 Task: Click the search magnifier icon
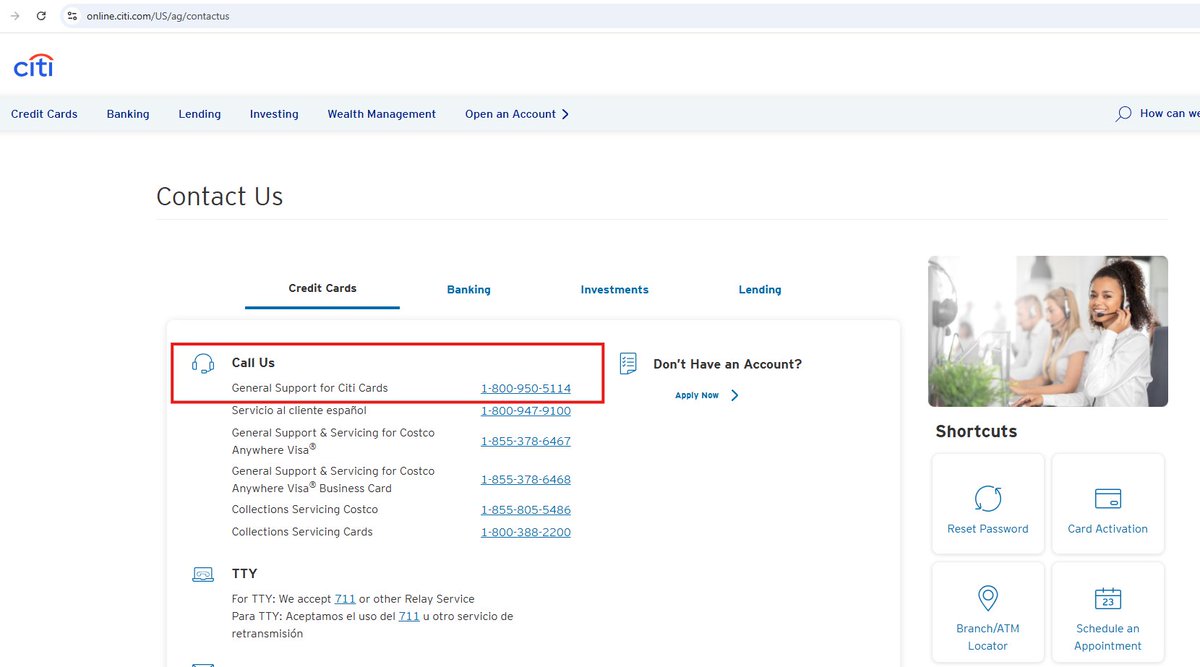[1123, 114]
